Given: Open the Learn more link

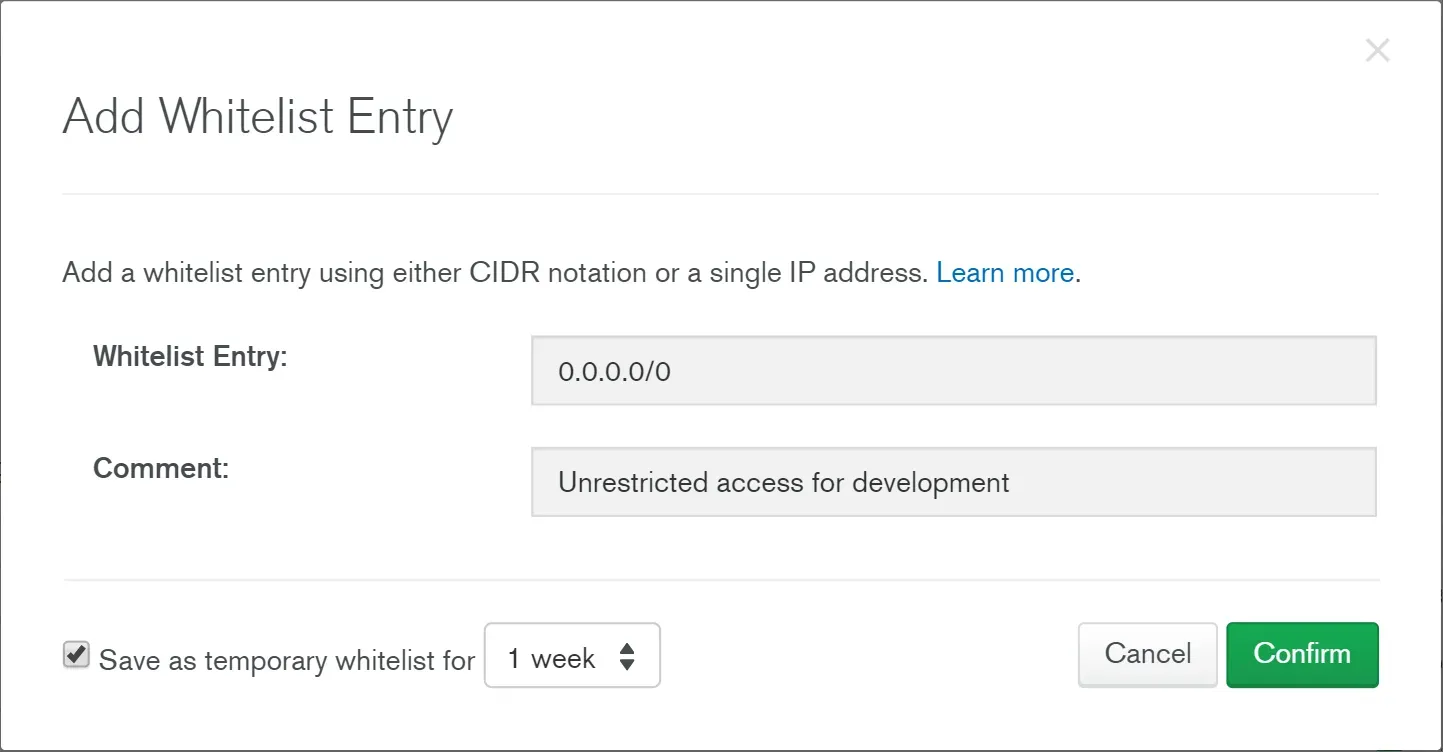Looking at the screenshot, I should pos(1005,273).
